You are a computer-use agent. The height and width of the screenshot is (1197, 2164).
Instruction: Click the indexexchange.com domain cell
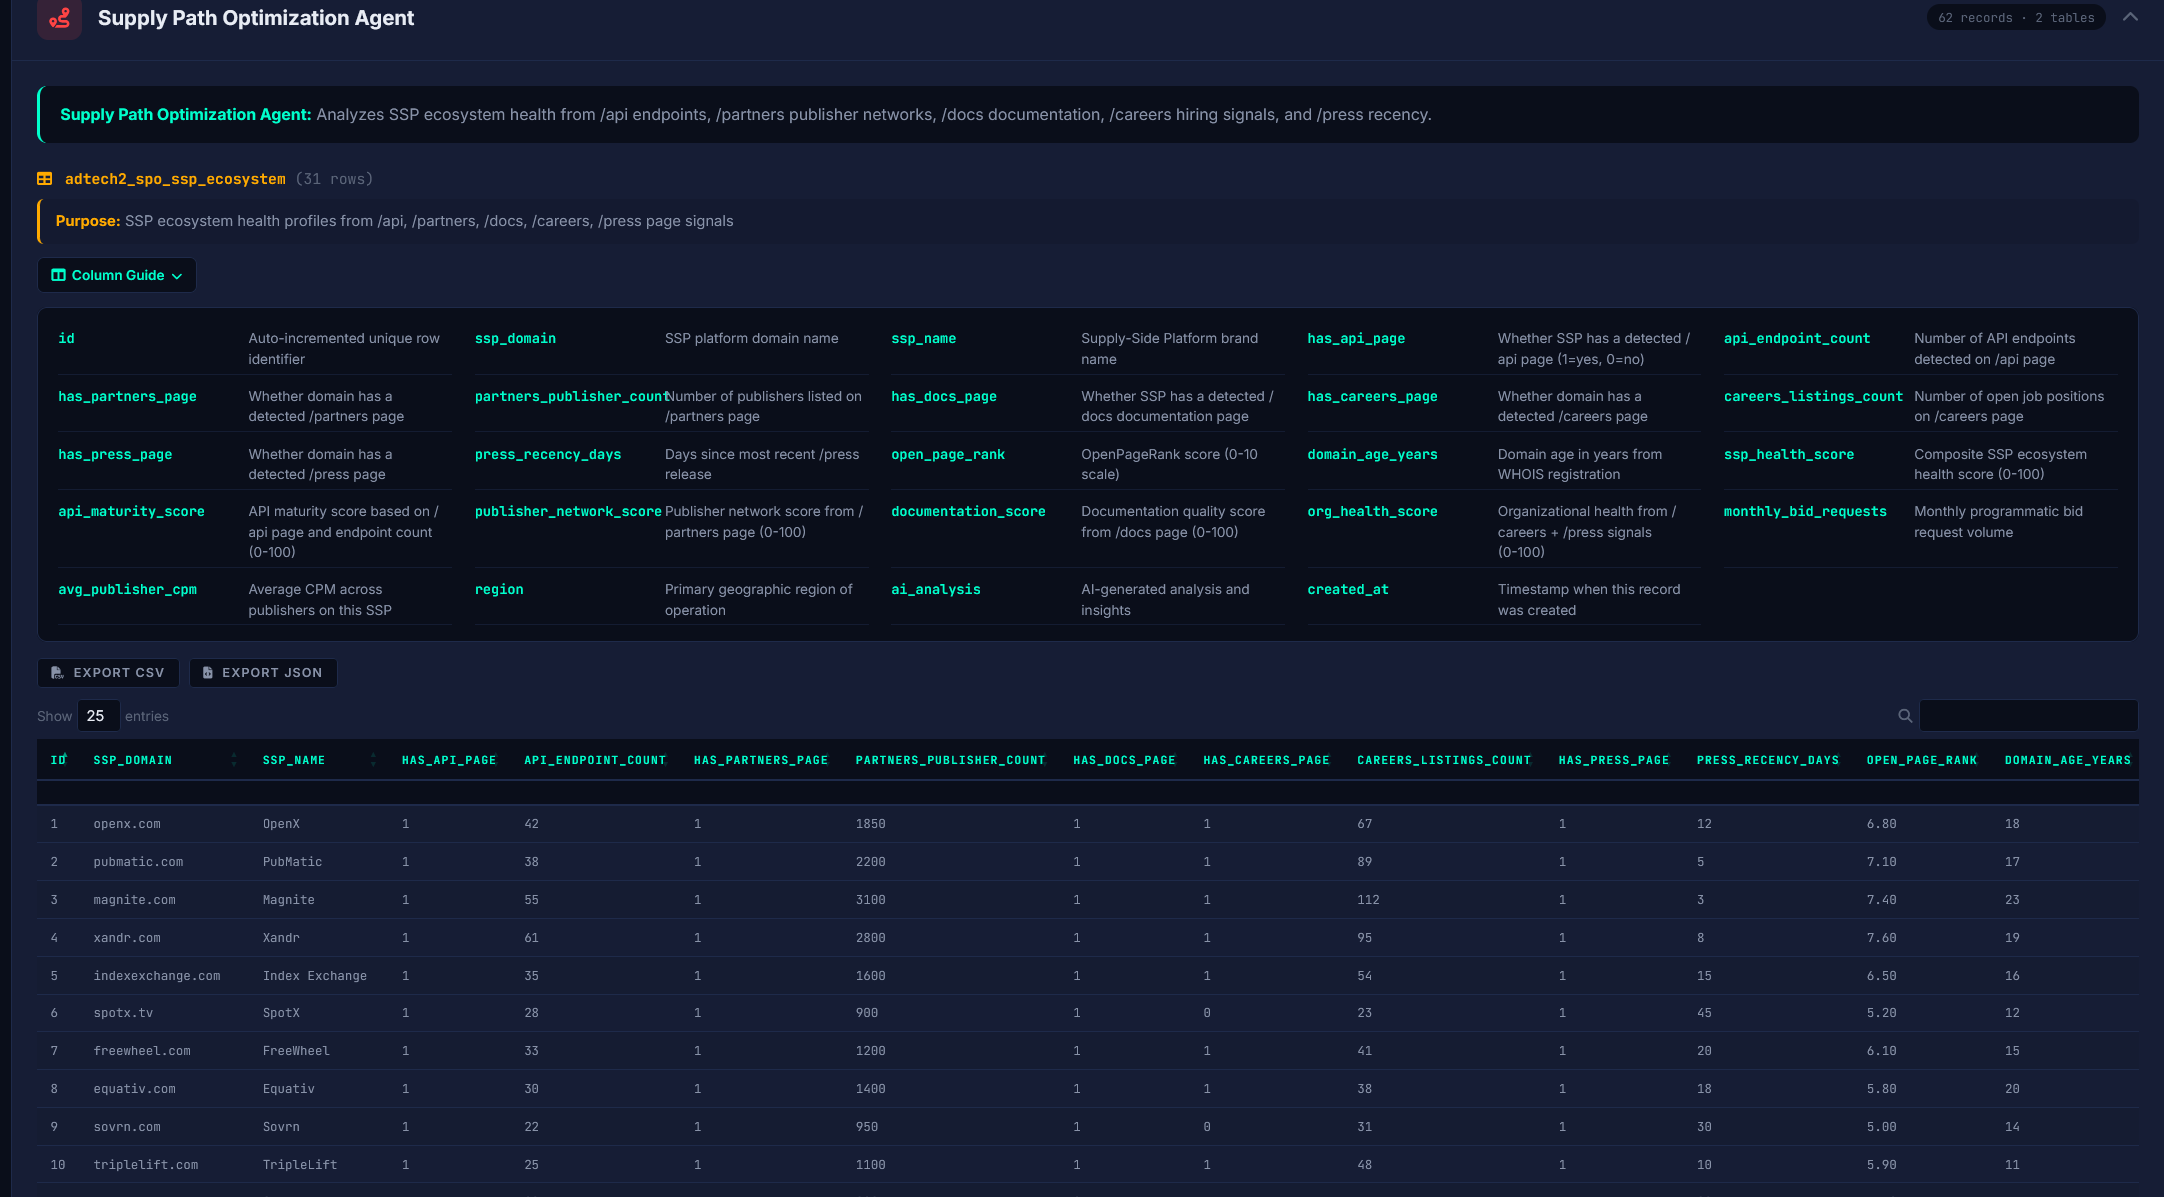coord(157,976)
